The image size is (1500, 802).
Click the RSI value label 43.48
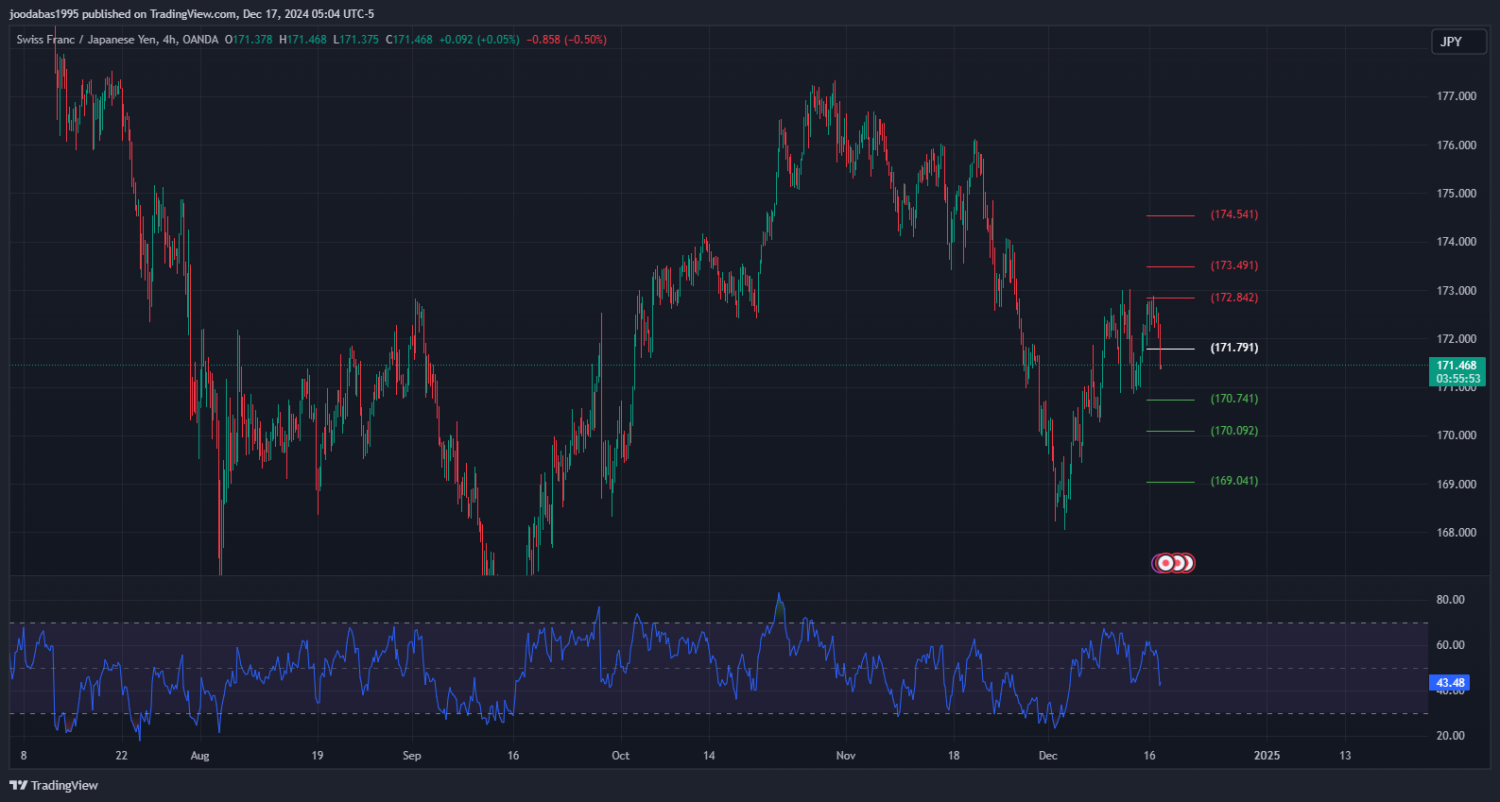[1449, 683]
